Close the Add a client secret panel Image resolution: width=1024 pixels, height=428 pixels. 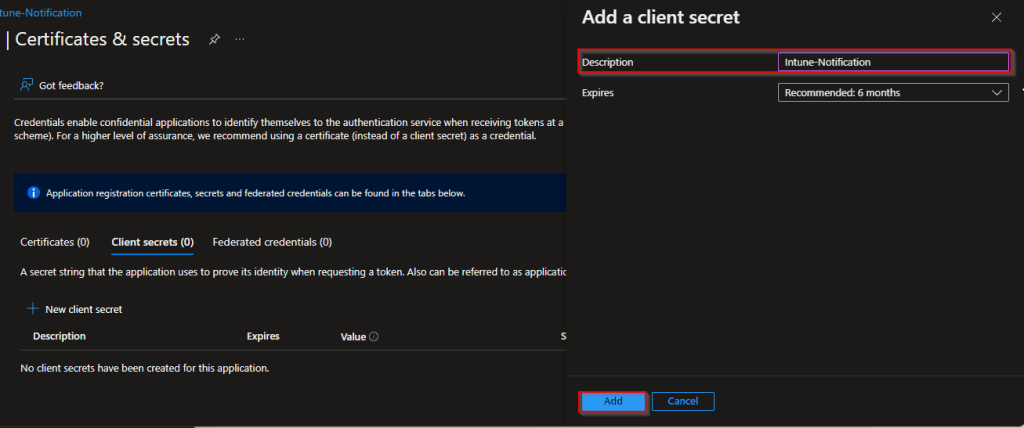995,17
